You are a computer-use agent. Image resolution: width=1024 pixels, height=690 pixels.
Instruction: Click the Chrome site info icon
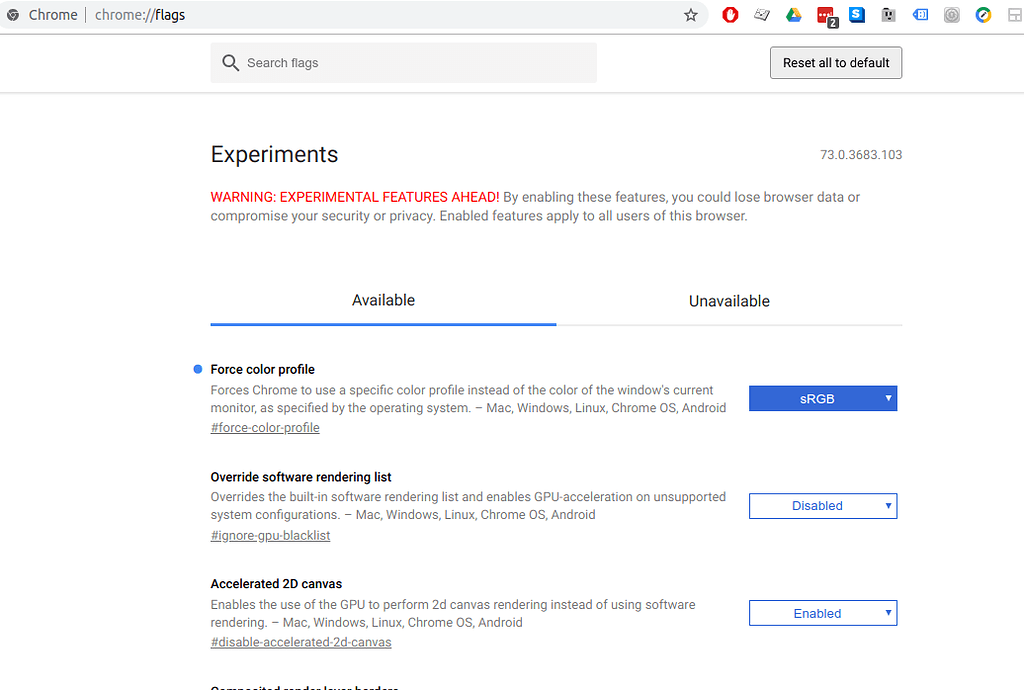click(13, 15)
